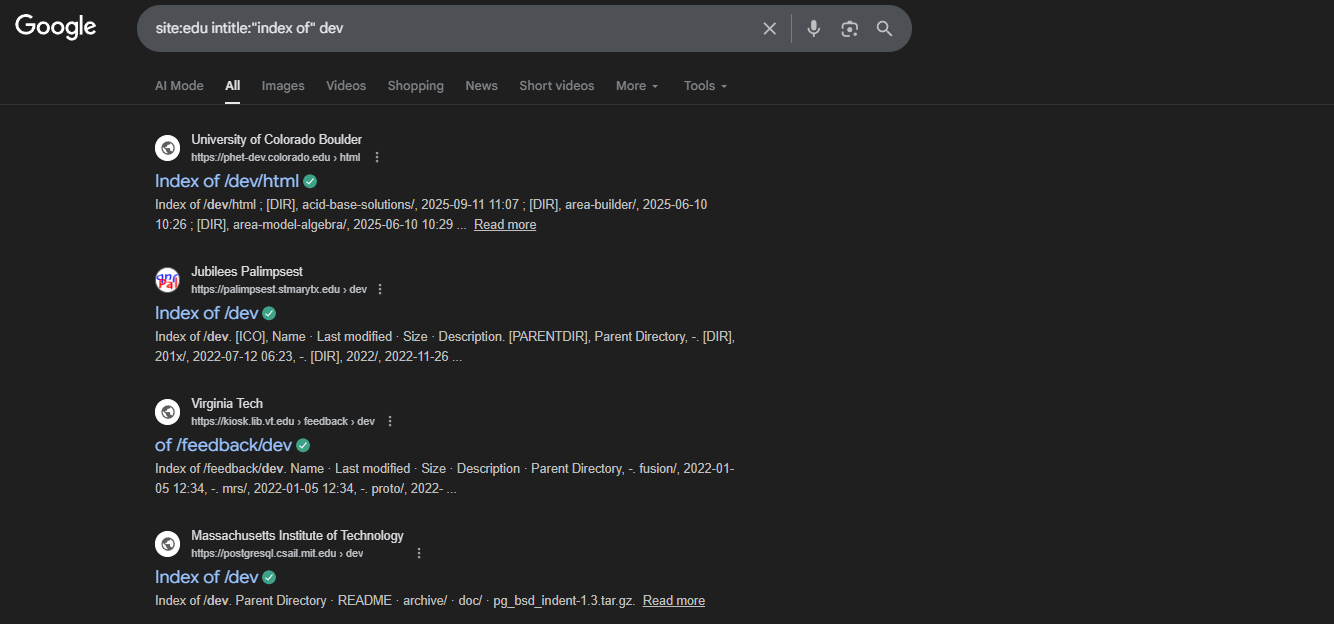Open the Index of /dev/html result

[x=227, y=181]
